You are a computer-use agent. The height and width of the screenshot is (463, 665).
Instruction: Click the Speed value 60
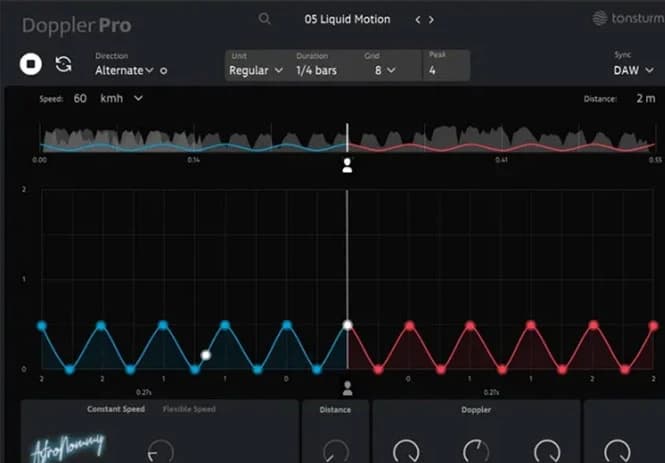pyautogui.click(x=80, y=98)
